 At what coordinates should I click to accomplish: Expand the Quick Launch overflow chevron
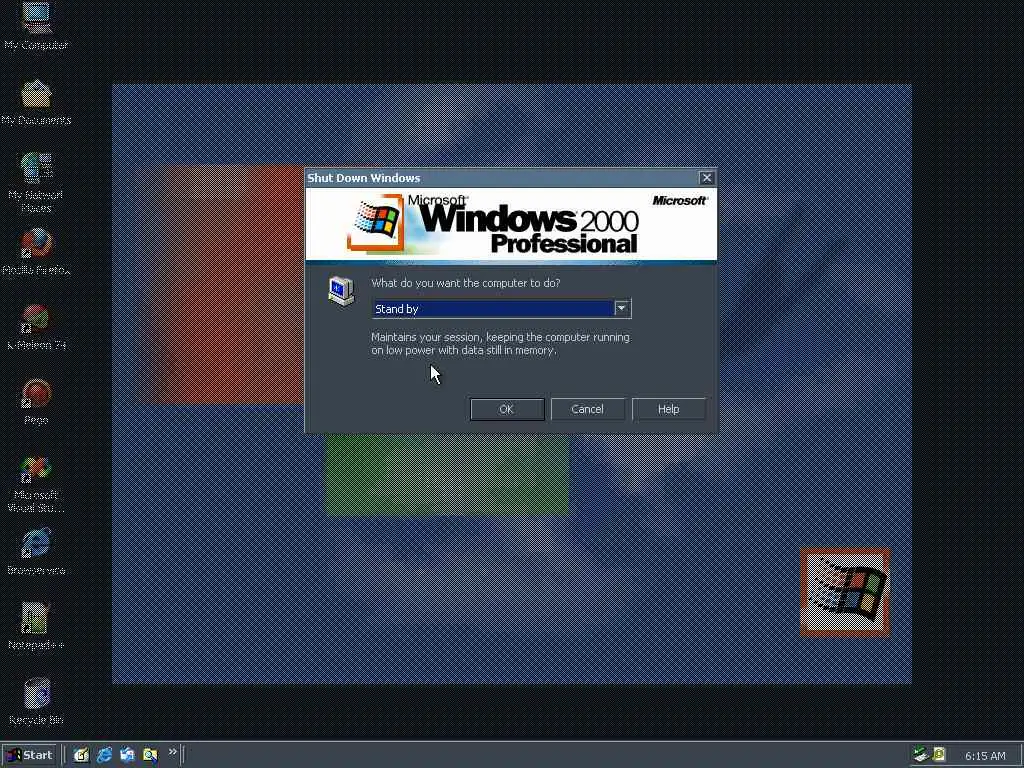pos(172,752)
